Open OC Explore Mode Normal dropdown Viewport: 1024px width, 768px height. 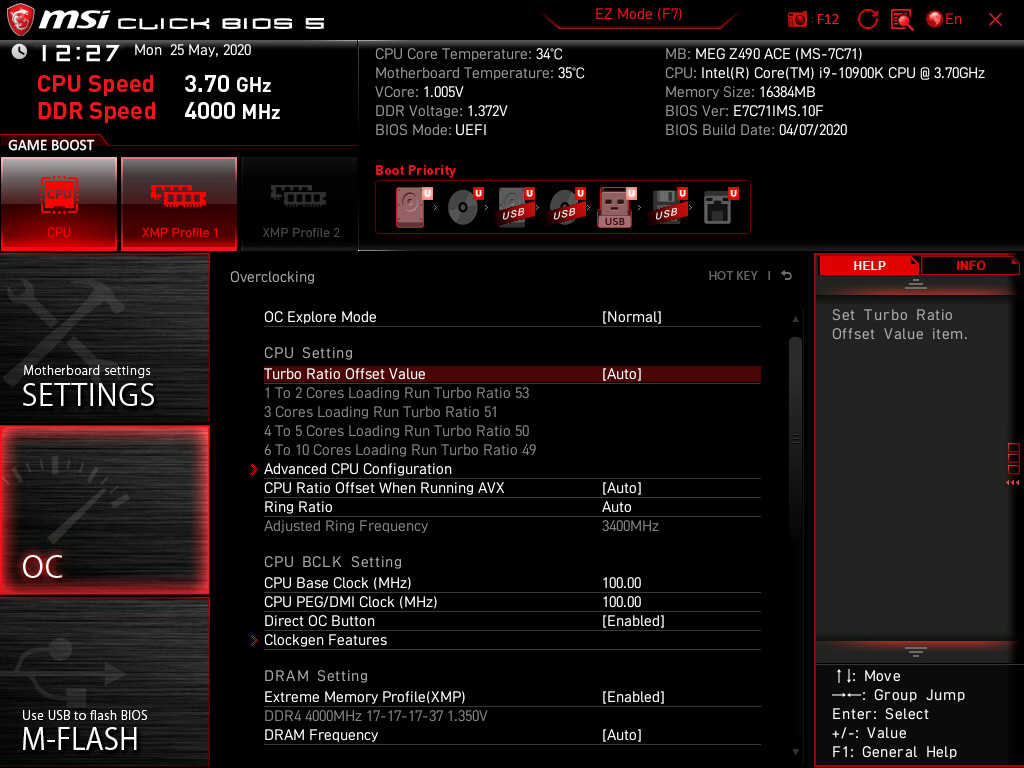pos(632,317)
